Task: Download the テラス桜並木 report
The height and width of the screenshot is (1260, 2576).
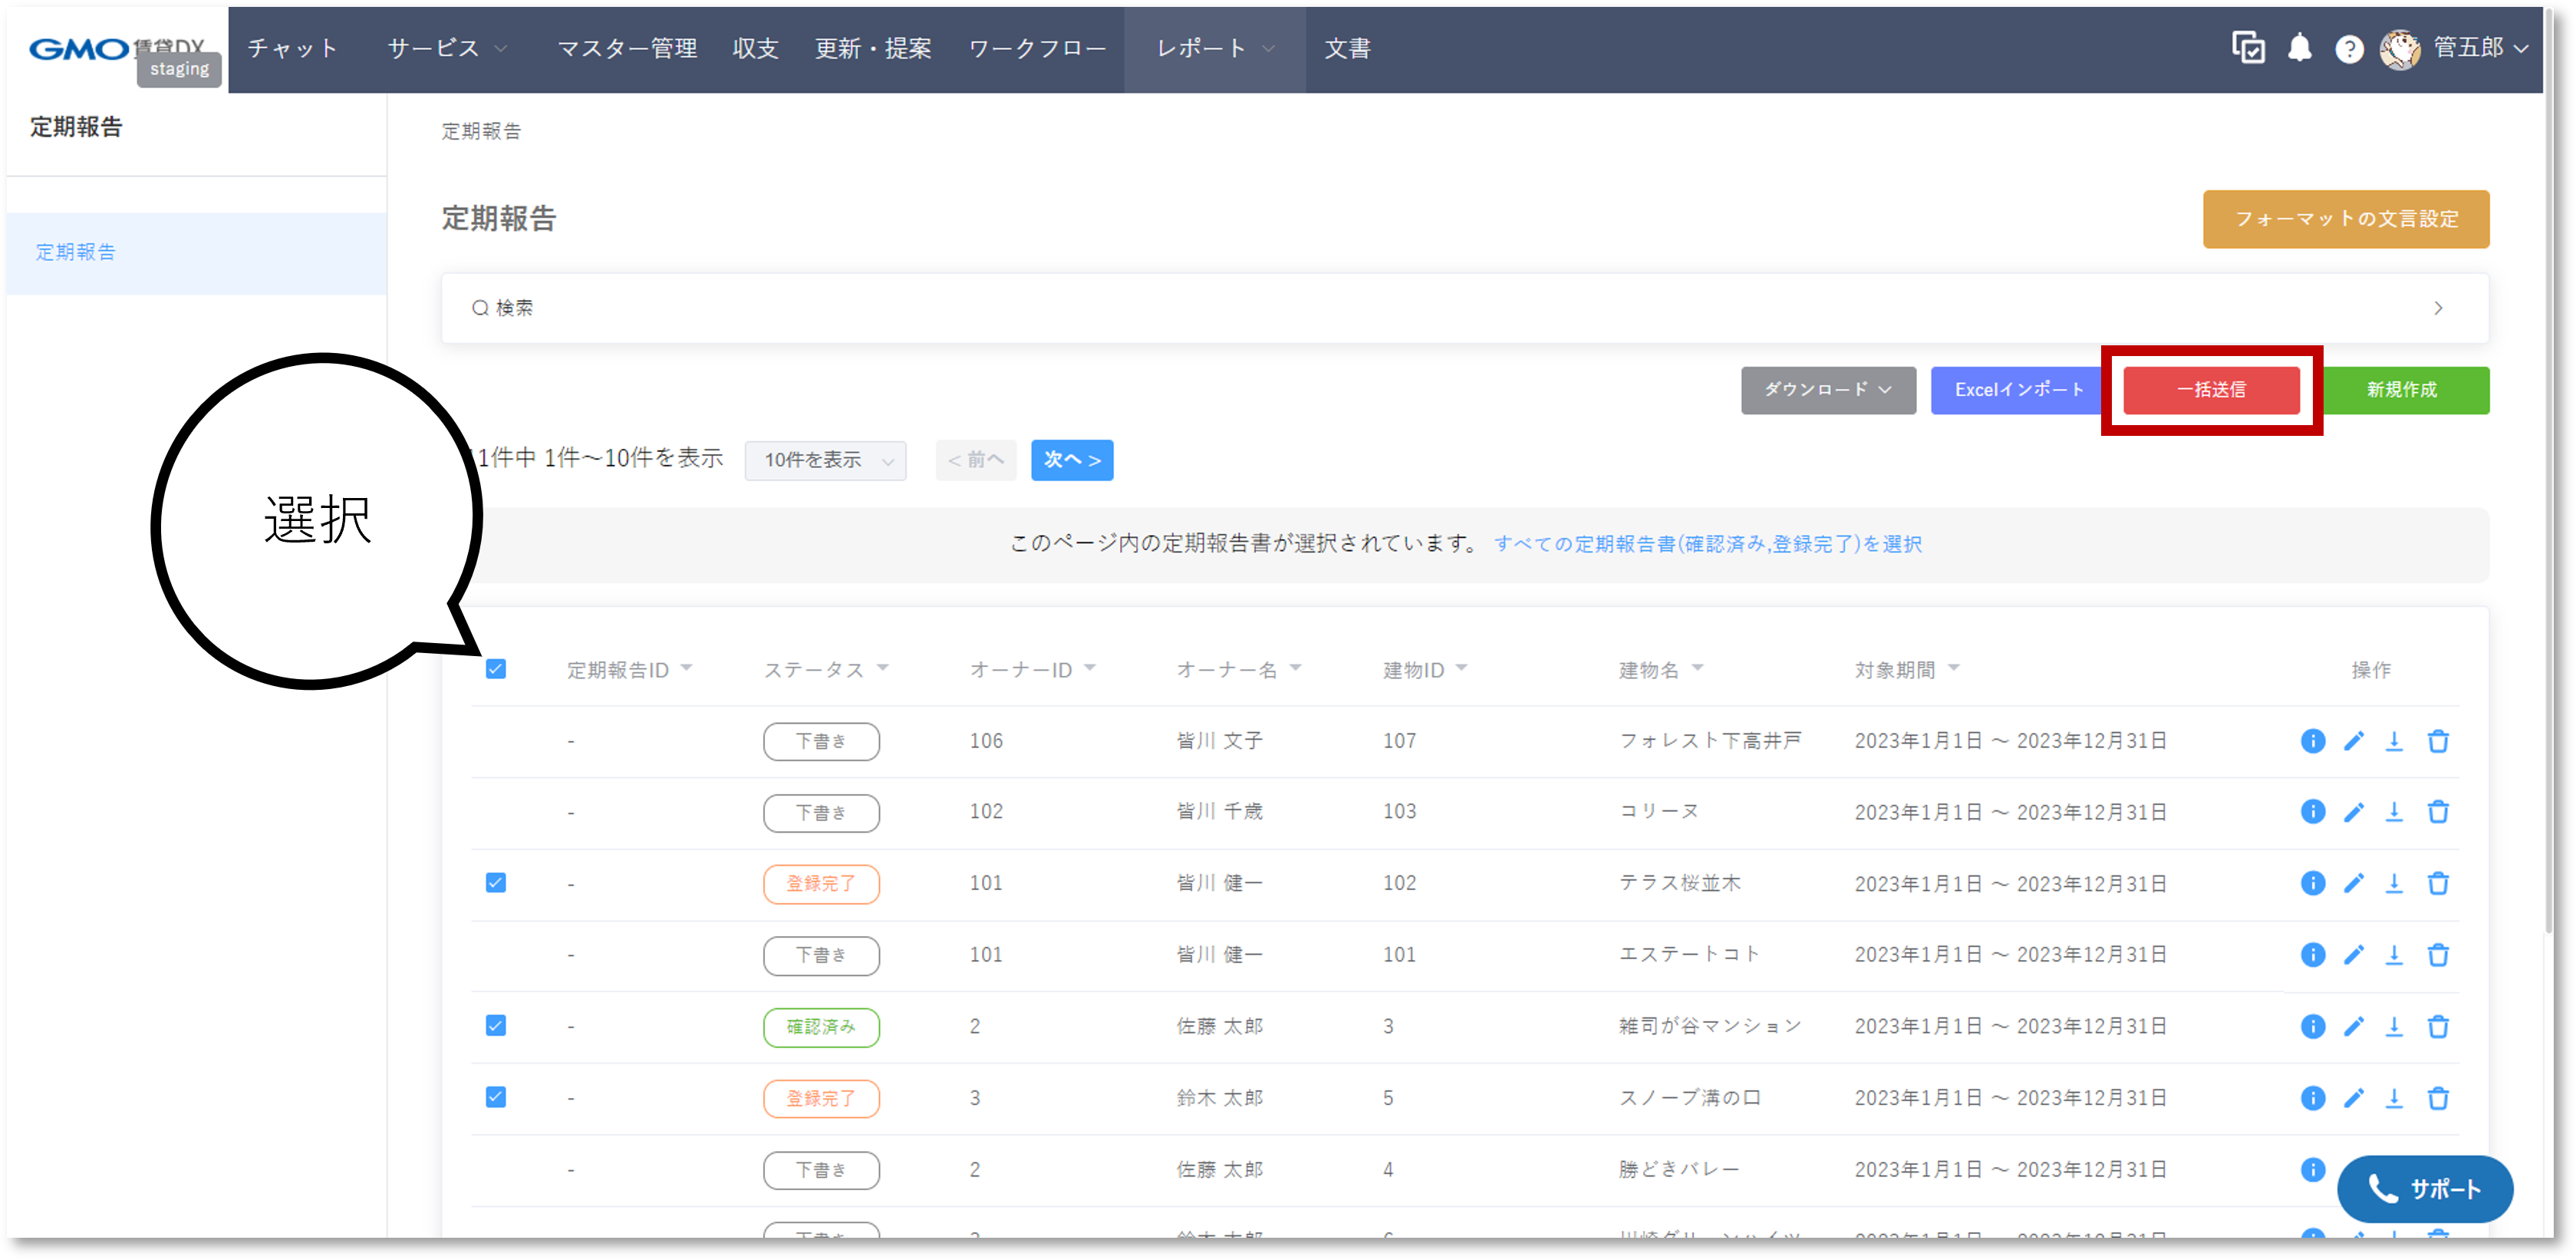Action: click(x=2395, y=883)
